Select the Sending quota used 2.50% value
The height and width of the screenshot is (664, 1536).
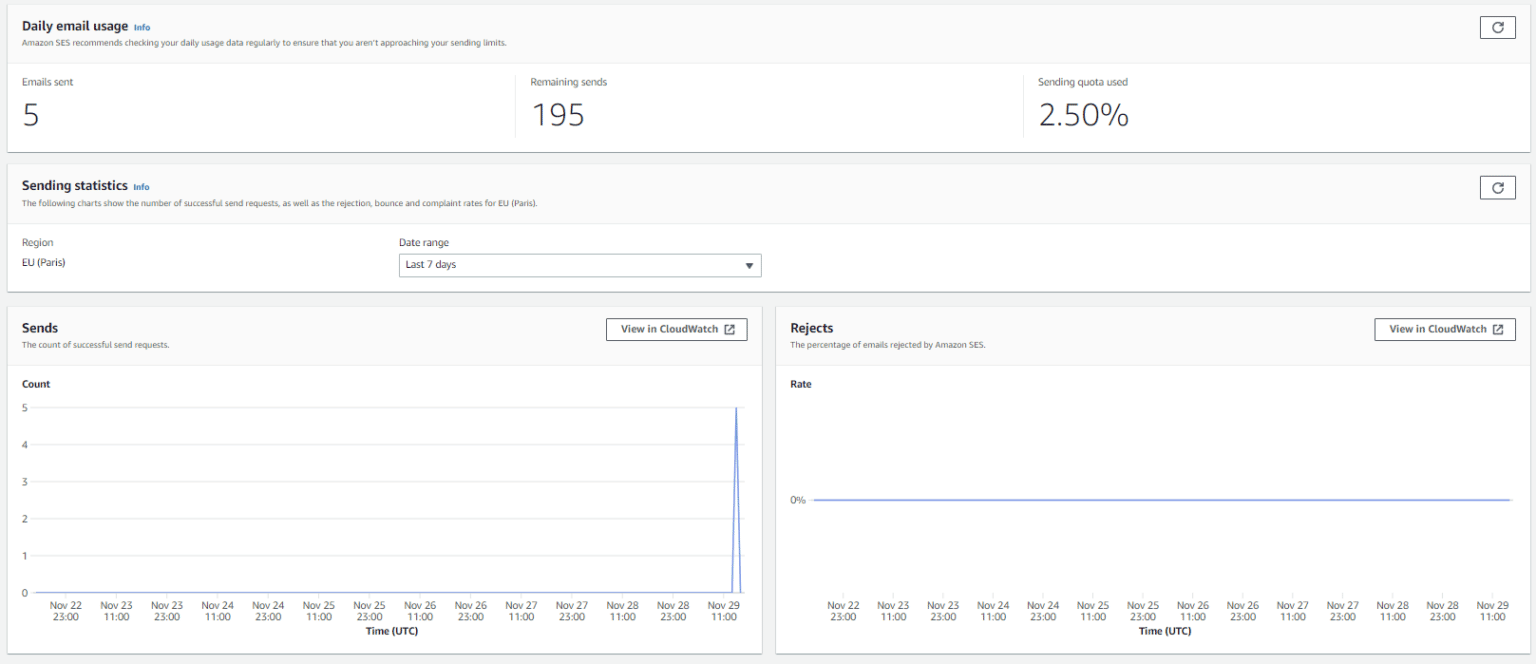pos(1083,116)
